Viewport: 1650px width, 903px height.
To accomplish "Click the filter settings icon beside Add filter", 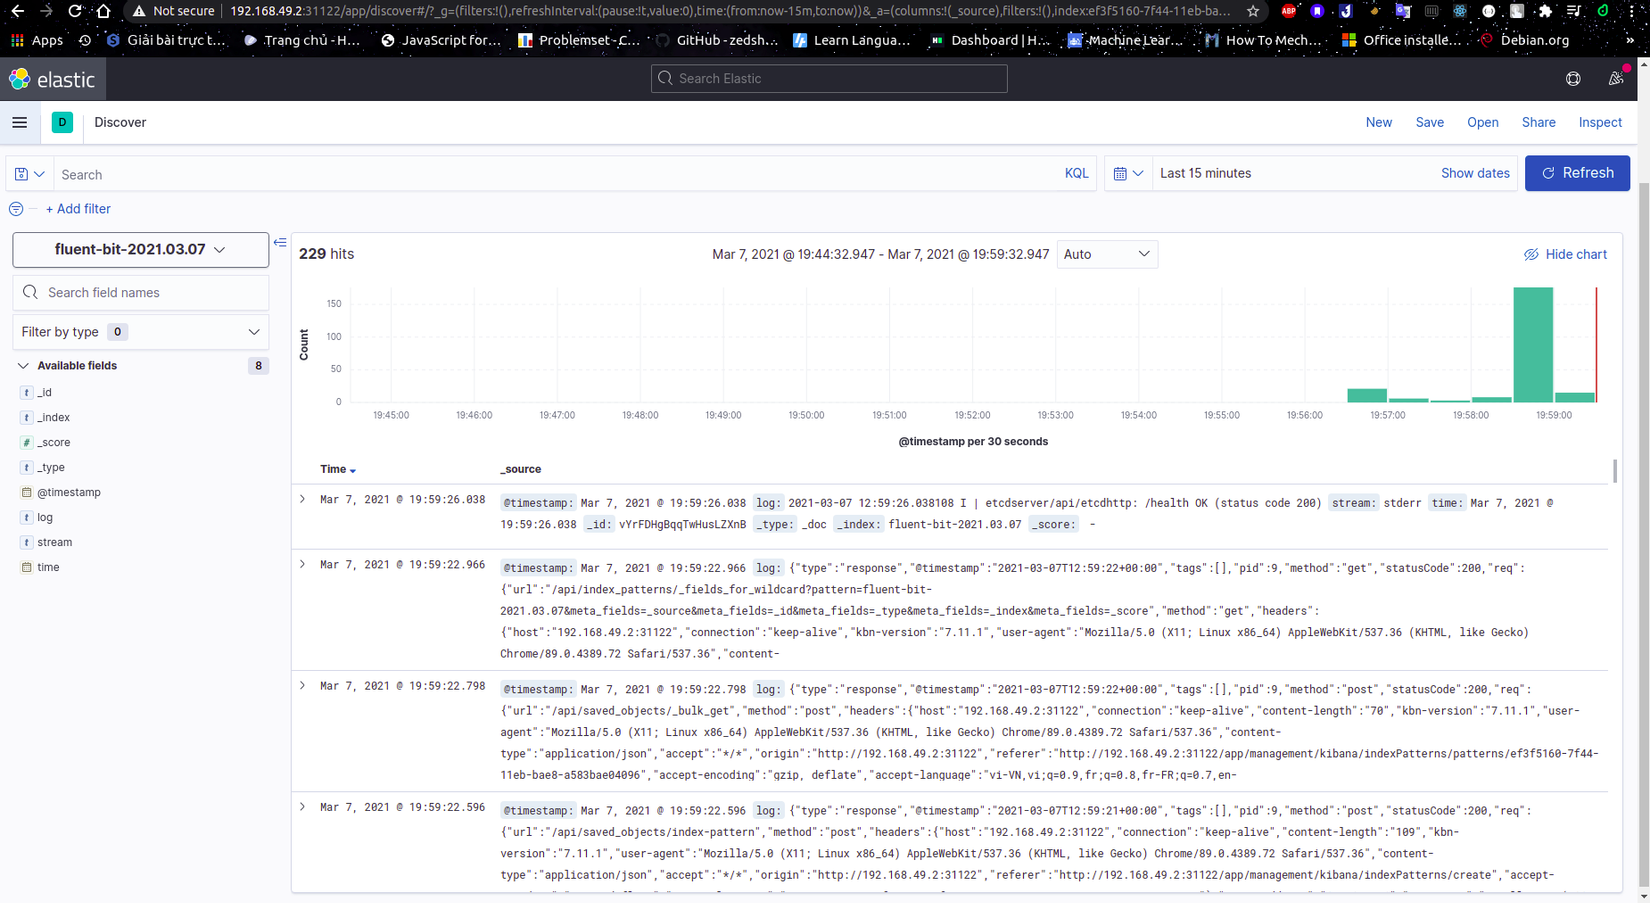I will pyautogui.click(x=16, y=208).
